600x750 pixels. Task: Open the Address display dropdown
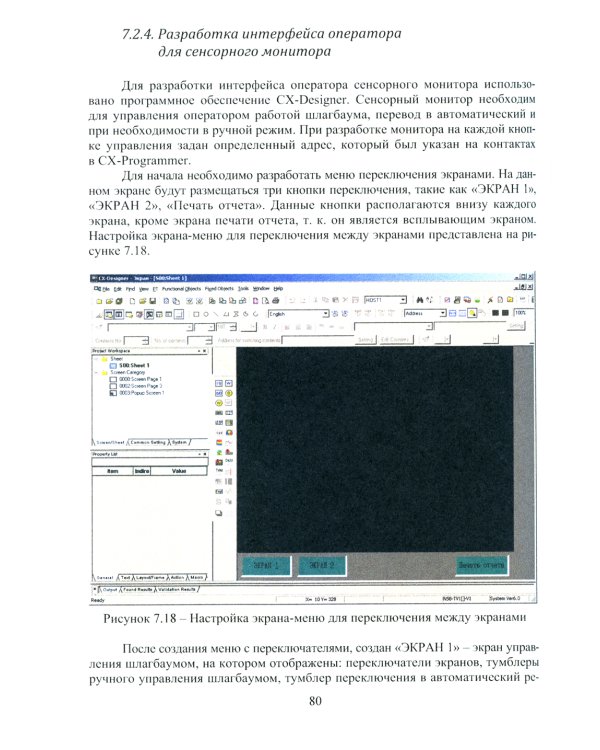443,313
